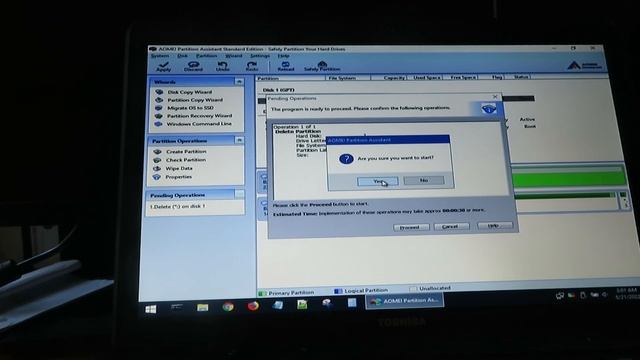Collapse the Pending Operations sidebar panel
640x360 pixels.
[x=239, y=195]
